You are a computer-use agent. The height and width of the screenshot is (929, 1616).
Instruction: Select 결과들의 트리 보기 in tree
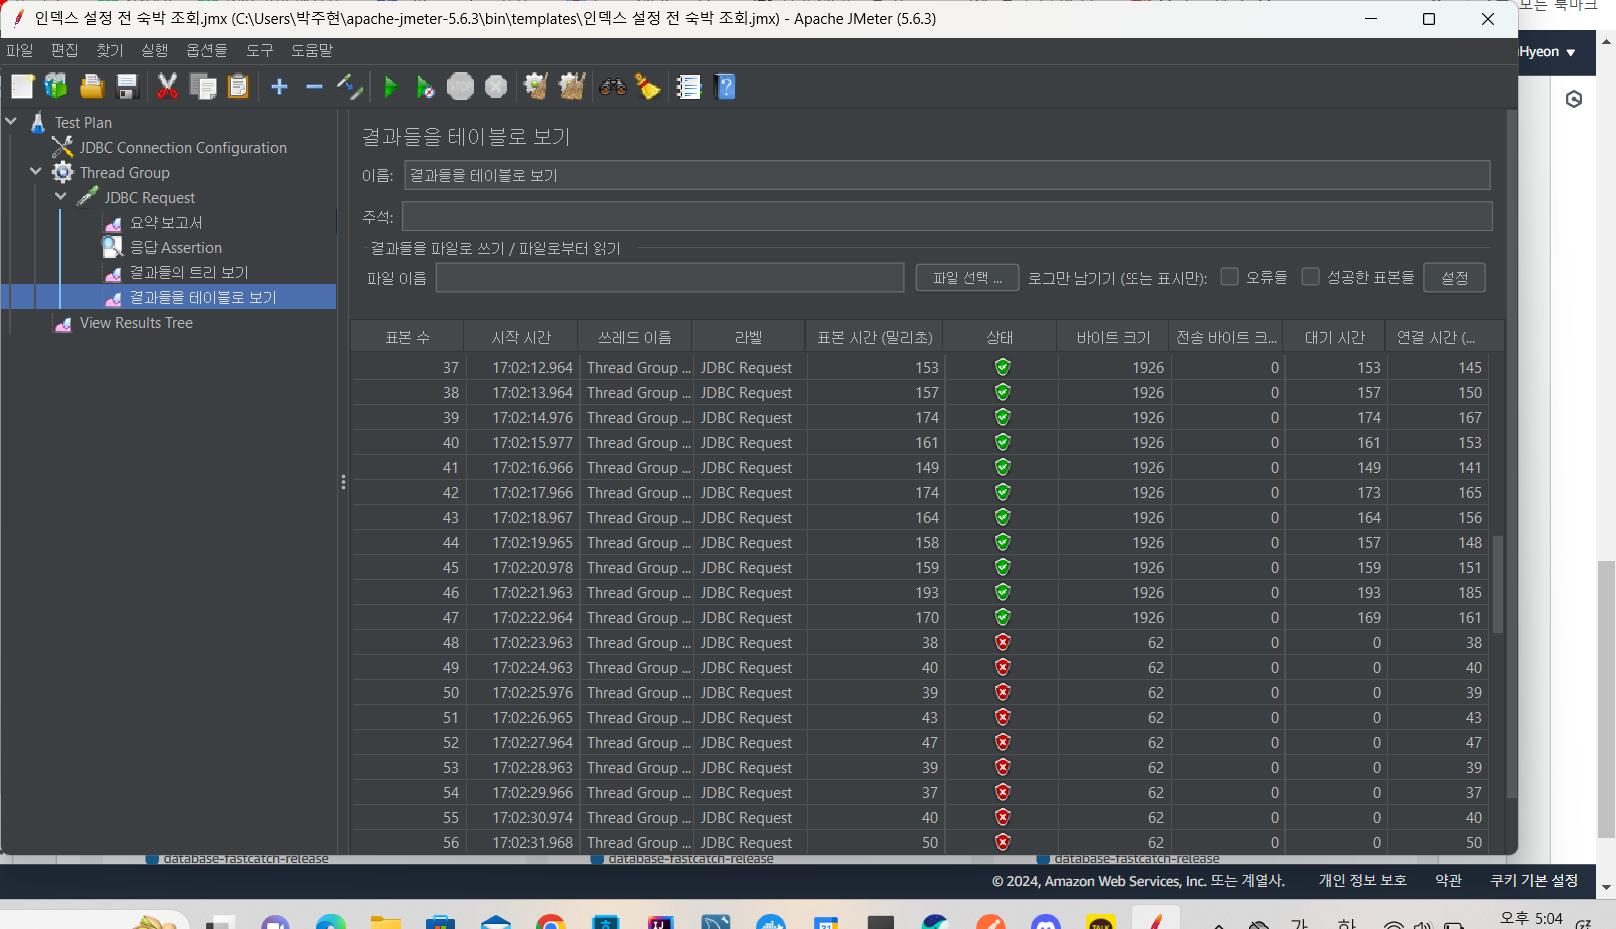point(188,272)
